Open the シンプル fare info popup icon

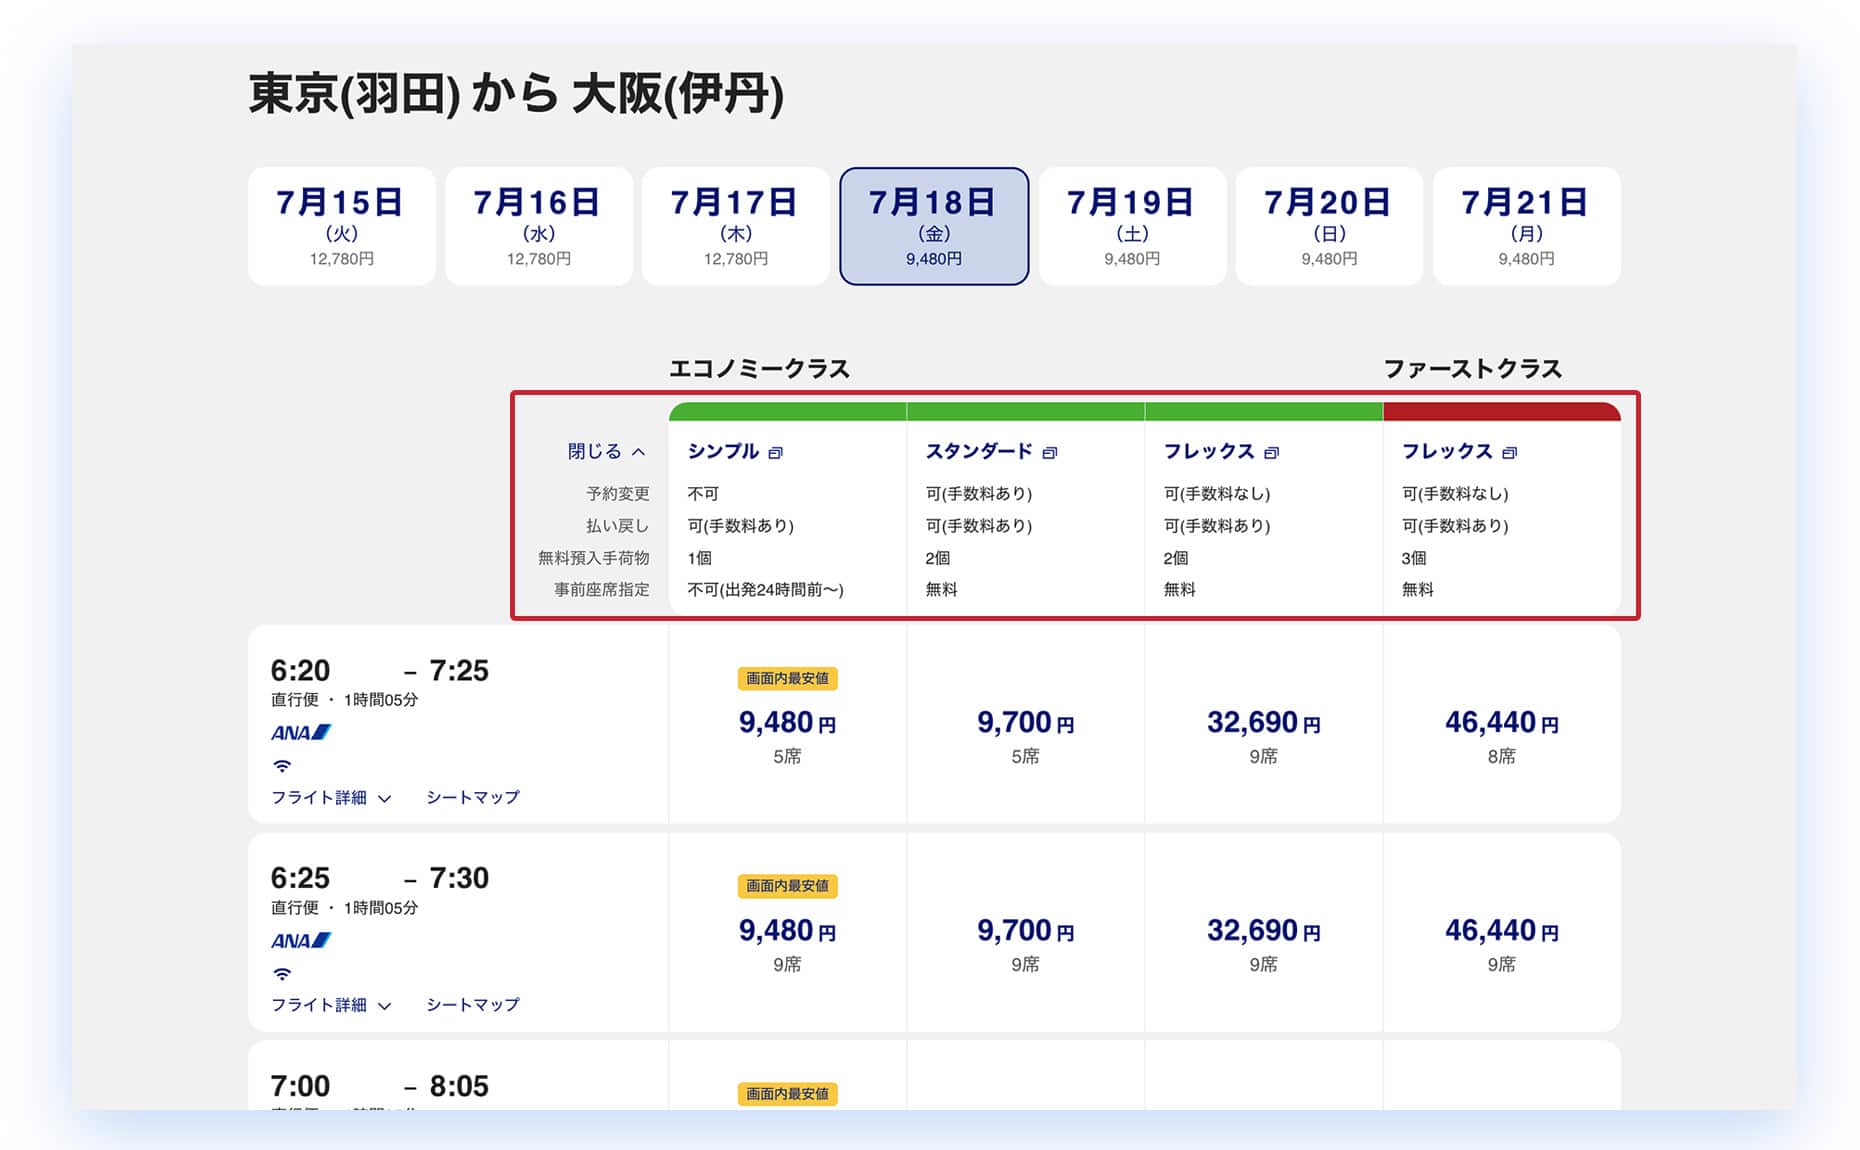776,453
